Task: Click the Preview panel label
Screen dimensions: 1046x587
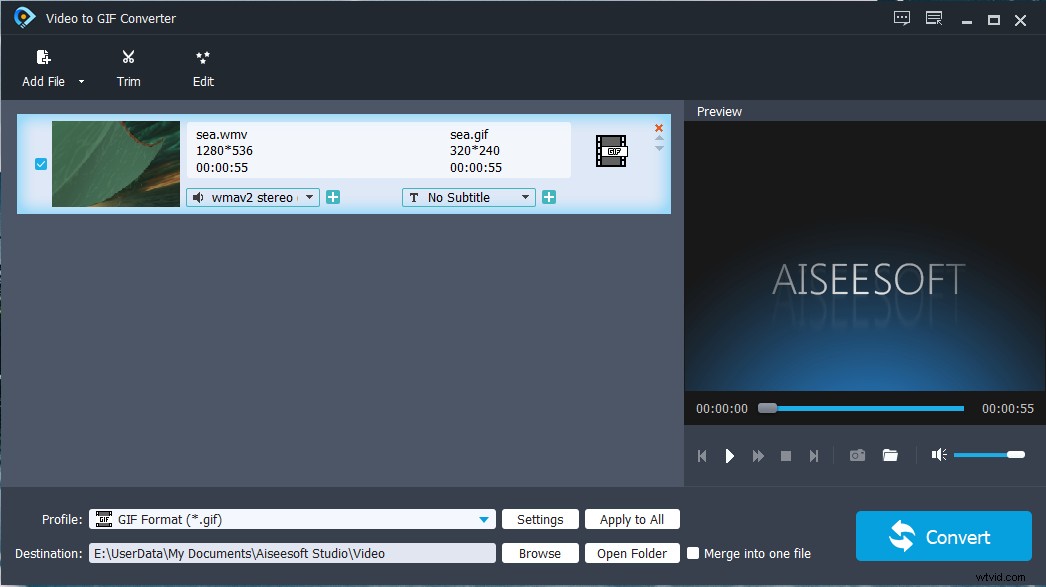Action: [719, 111]
